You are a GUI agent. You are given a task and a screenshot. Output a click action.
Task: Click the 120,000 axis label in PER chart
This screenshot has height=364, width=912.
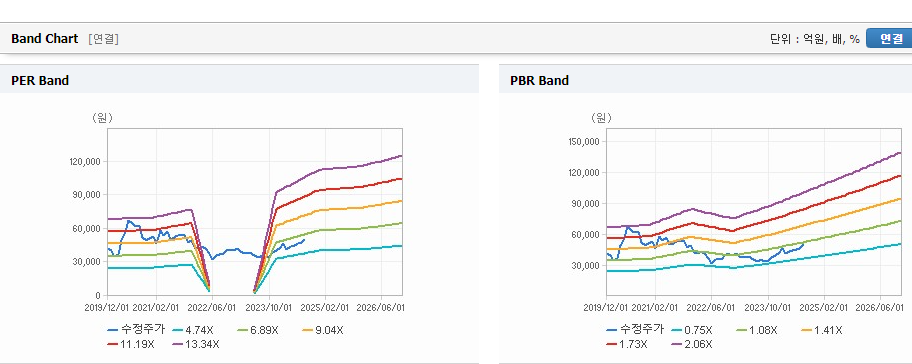pyautogui.click(x=86, y=162)
